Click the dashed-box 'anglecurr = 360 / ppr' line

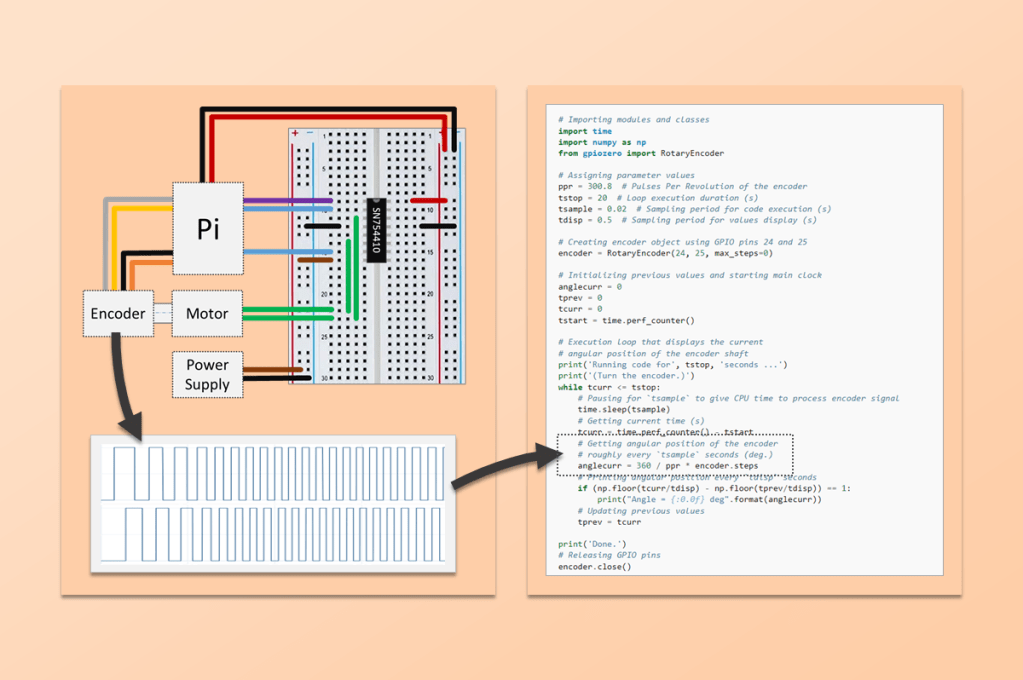click(667, 465)
